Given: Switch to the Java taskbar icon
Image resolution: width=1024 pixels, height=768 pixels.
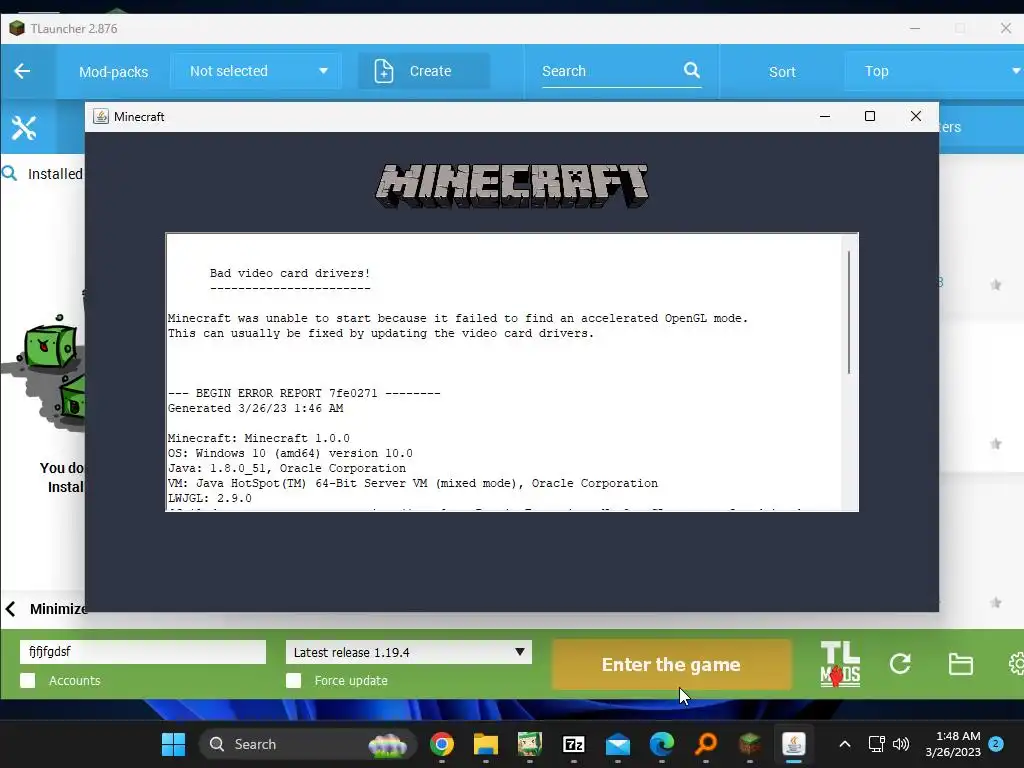Looking at the screenshot, I should 793,744.
